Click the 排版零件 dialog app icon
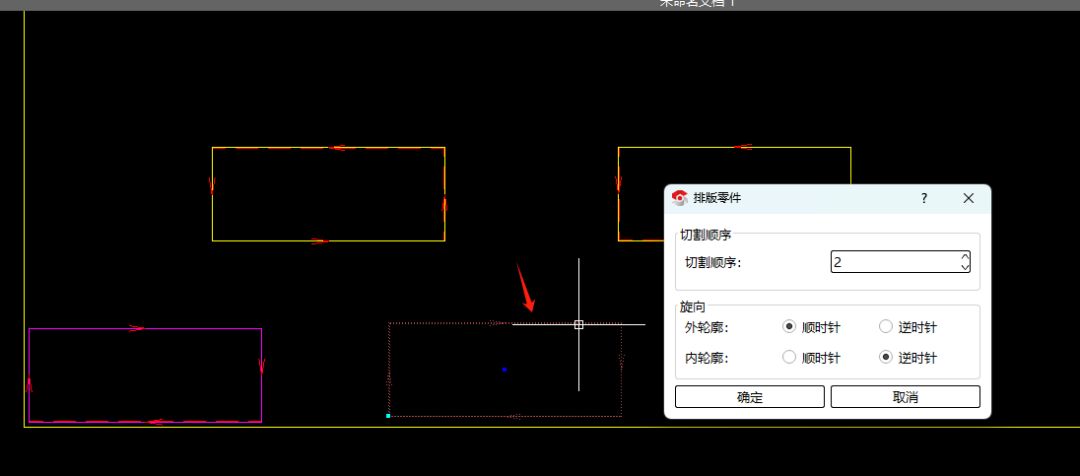 [x=680, y=198]
